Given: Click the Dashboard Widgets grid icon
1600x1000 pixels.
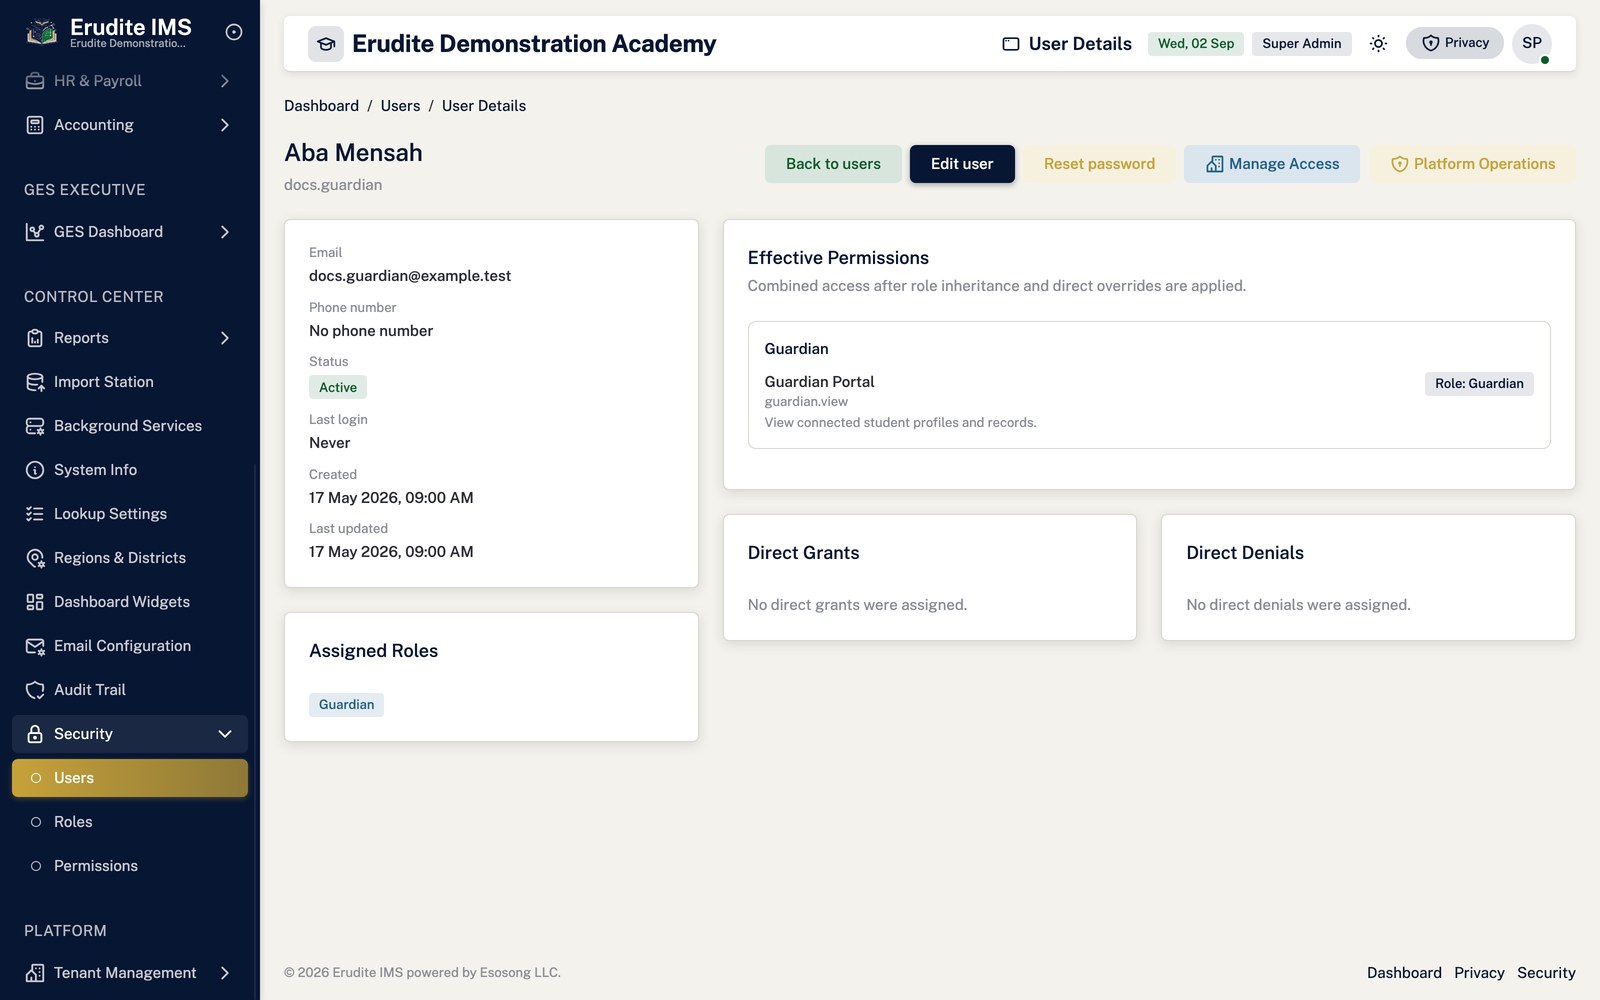Looking at the screenshot, I should point(35,602).
